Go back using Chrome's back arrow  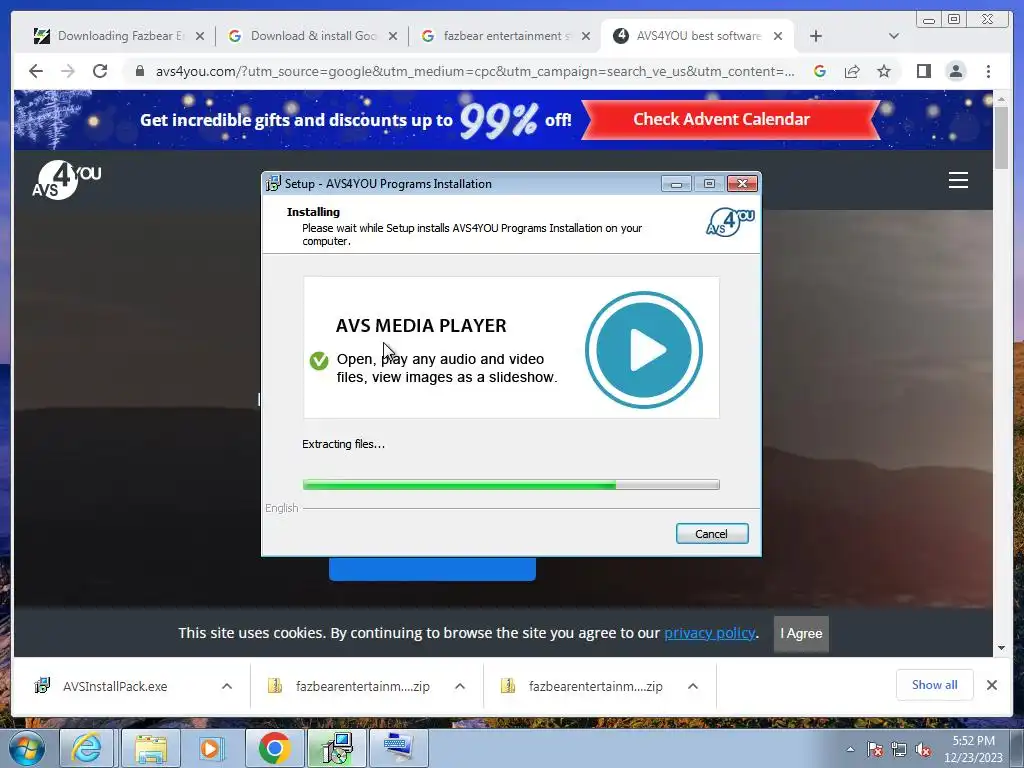[x=36, y=71]
